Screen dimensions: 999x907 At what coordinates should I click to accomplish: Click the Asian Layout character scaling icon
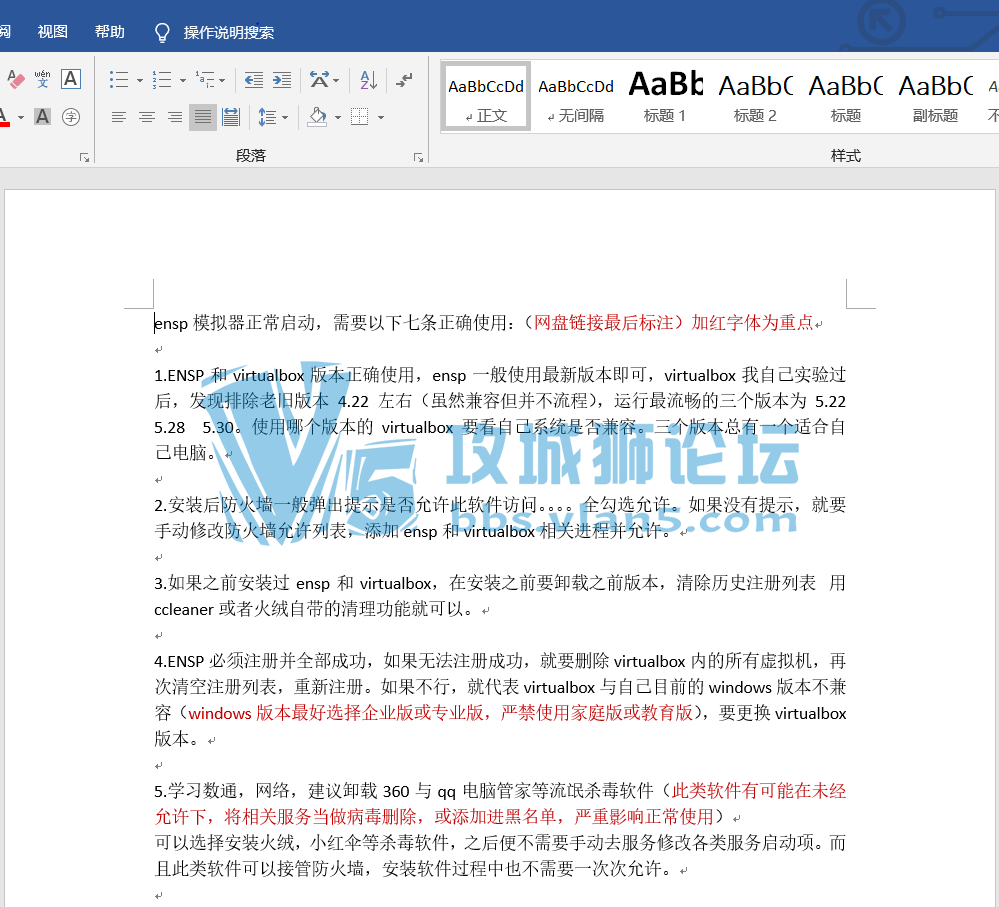[319, 80]
